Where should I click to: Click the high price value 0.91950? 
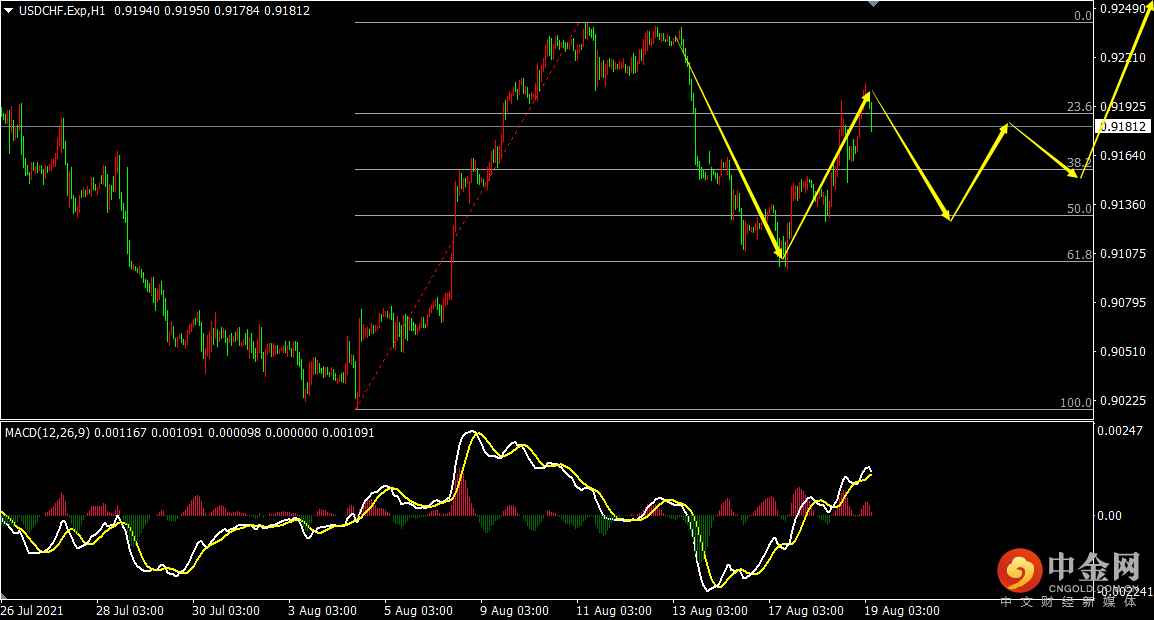(x=187, y=11)
